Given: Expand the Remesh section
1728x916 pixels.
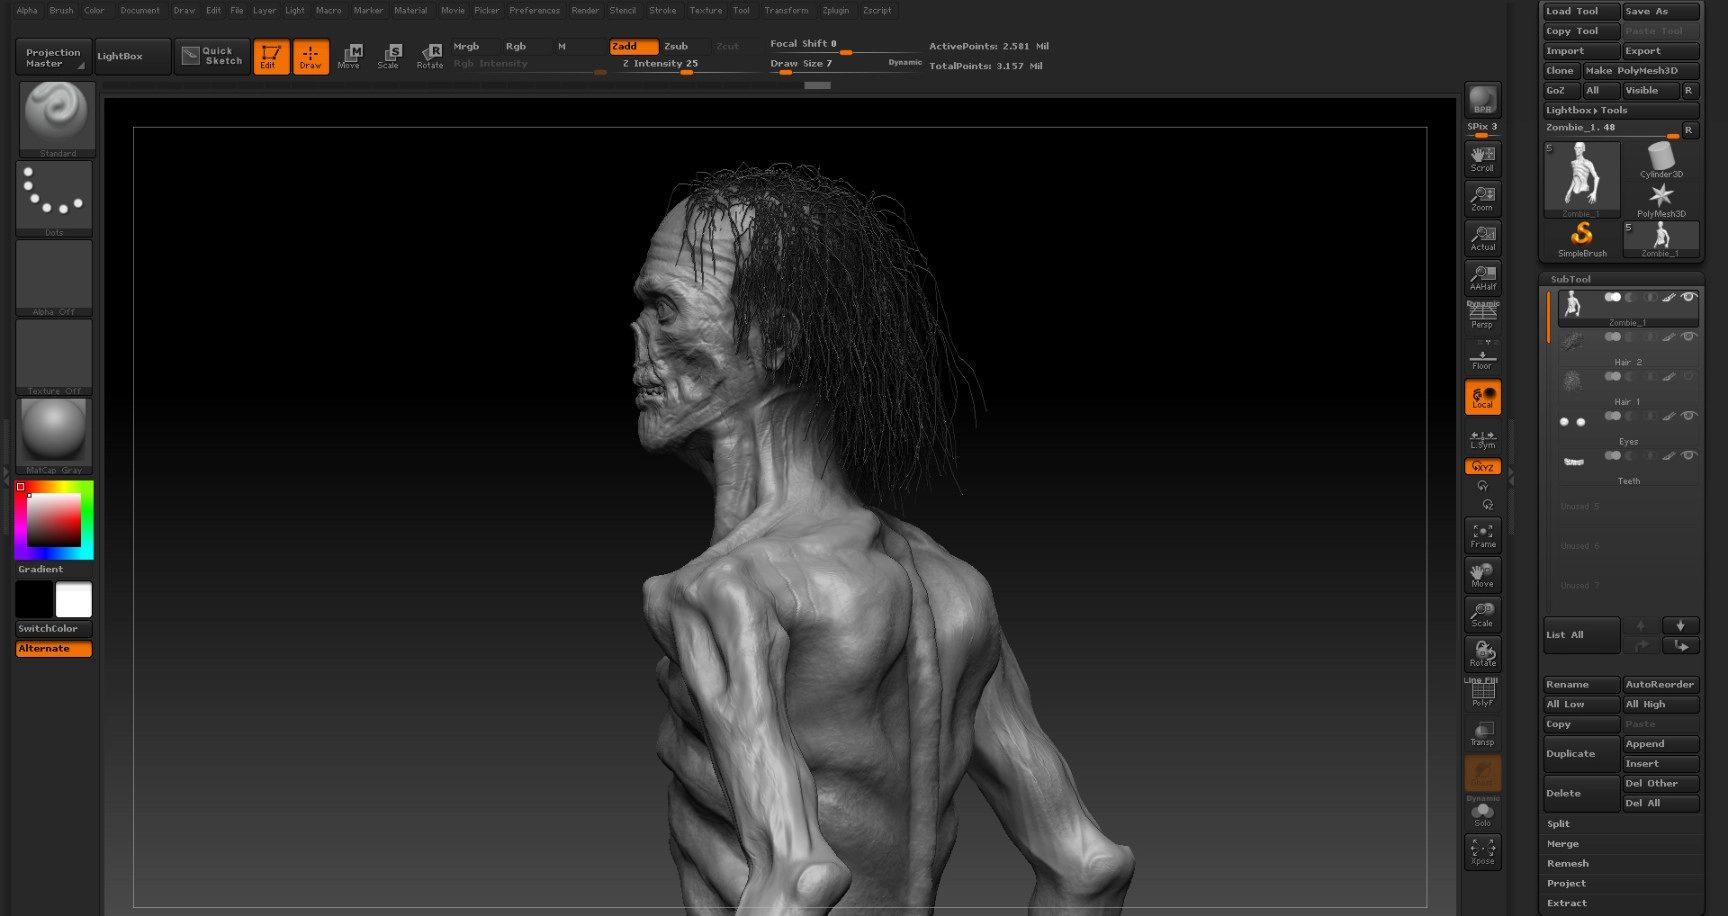Looking at the screenshot, I should coord(1567,863).
